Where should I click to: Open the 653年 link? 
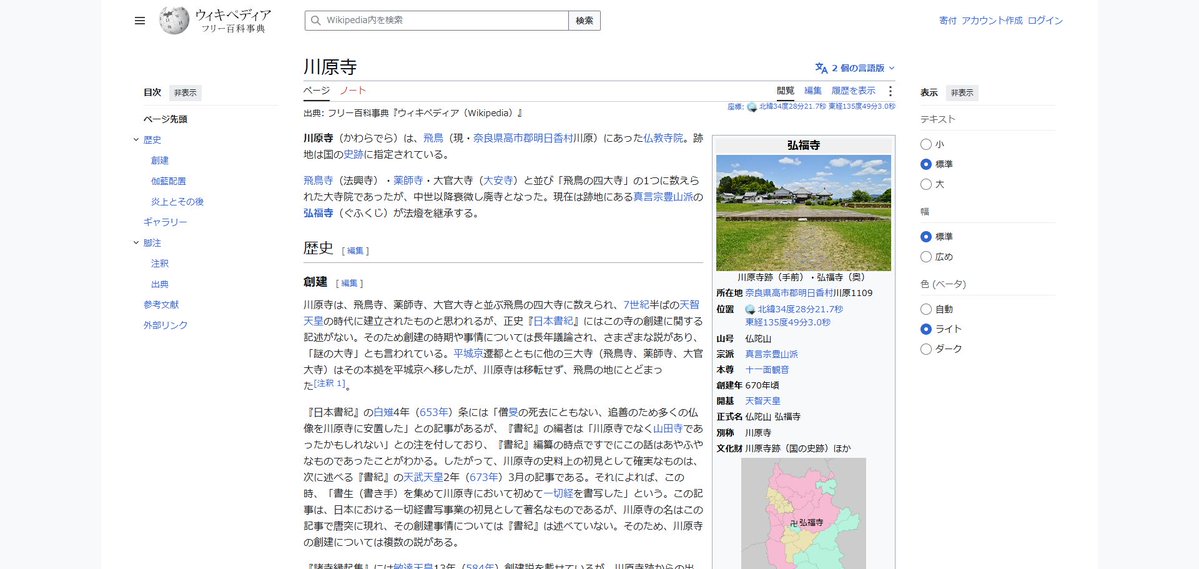click(435, 412)
